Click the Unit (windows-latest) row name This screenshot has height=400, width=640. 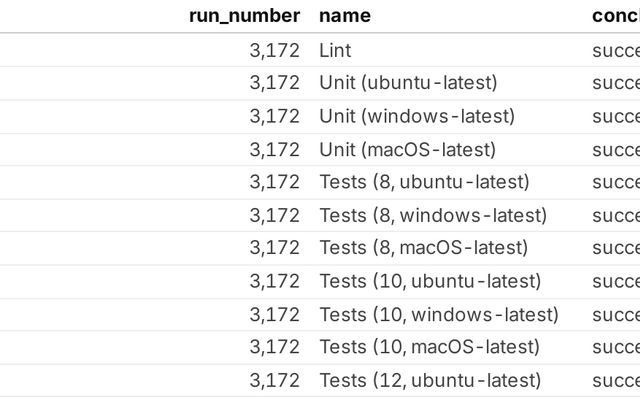417,116
